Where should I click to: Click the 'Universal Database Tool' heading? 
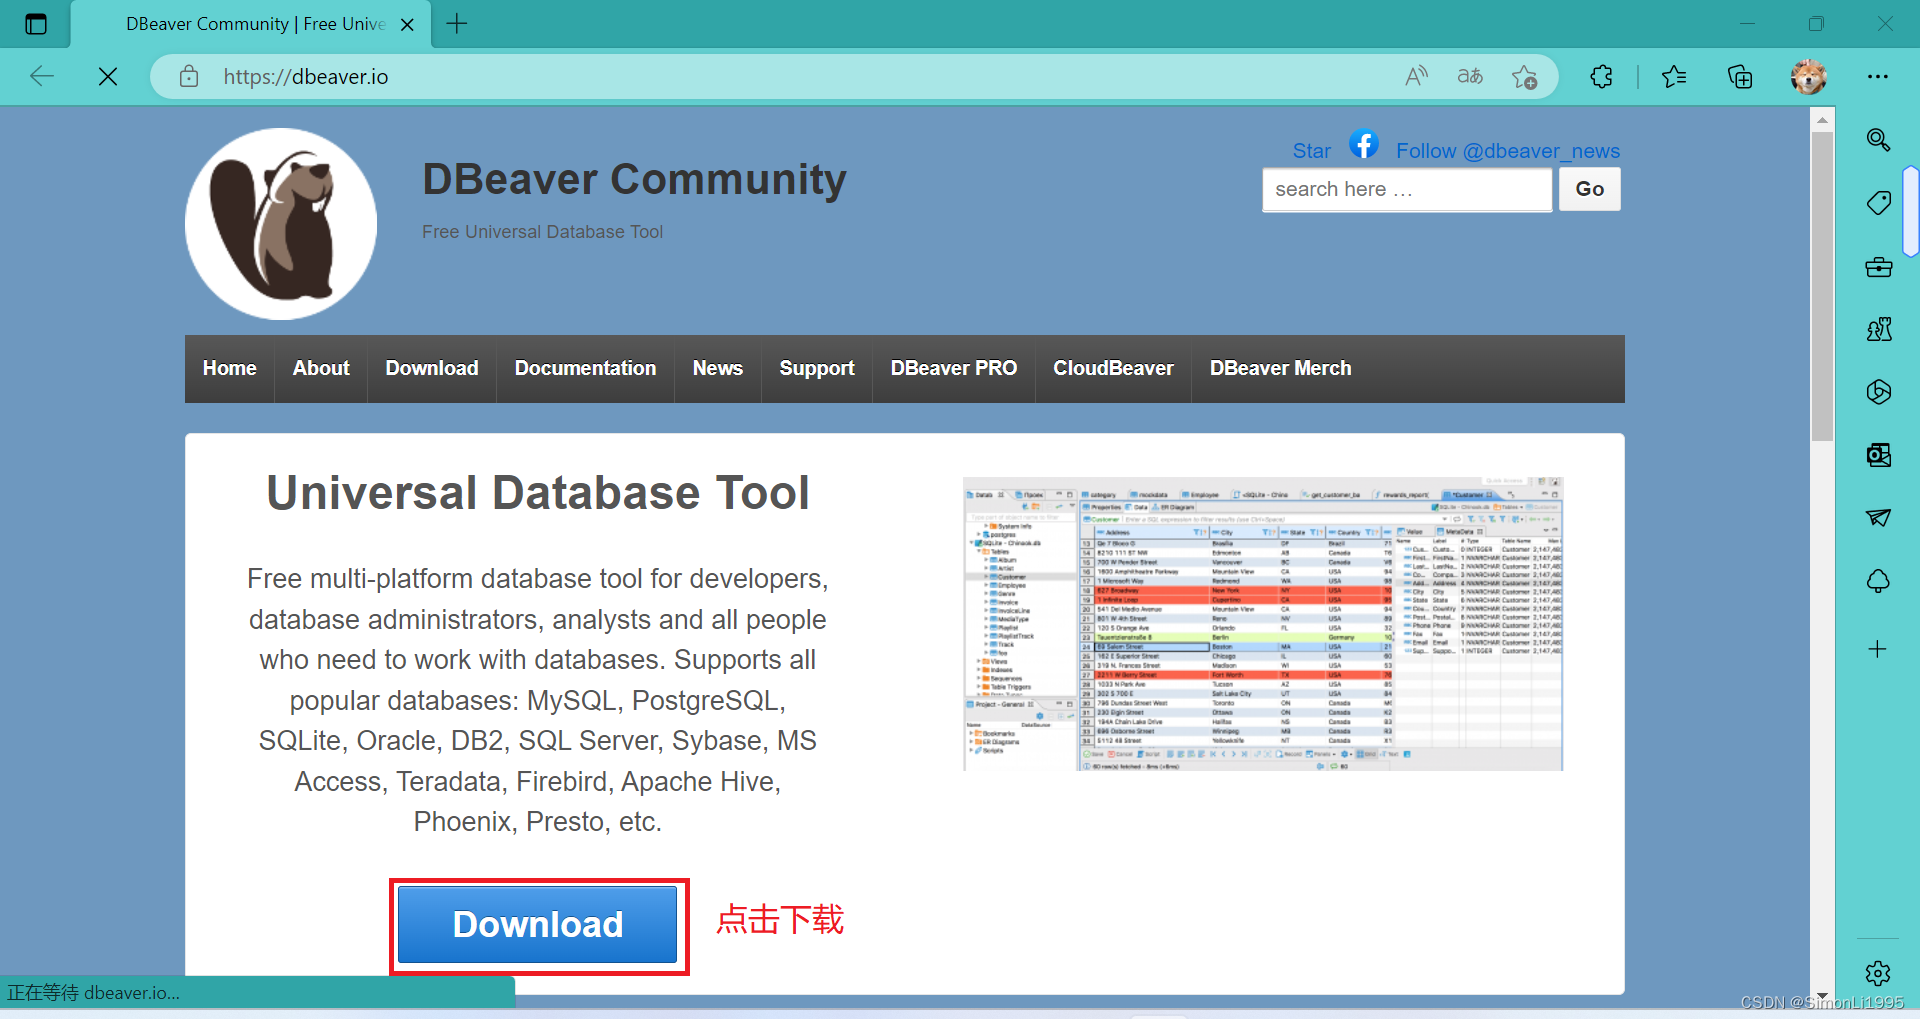tap(538, 493)
